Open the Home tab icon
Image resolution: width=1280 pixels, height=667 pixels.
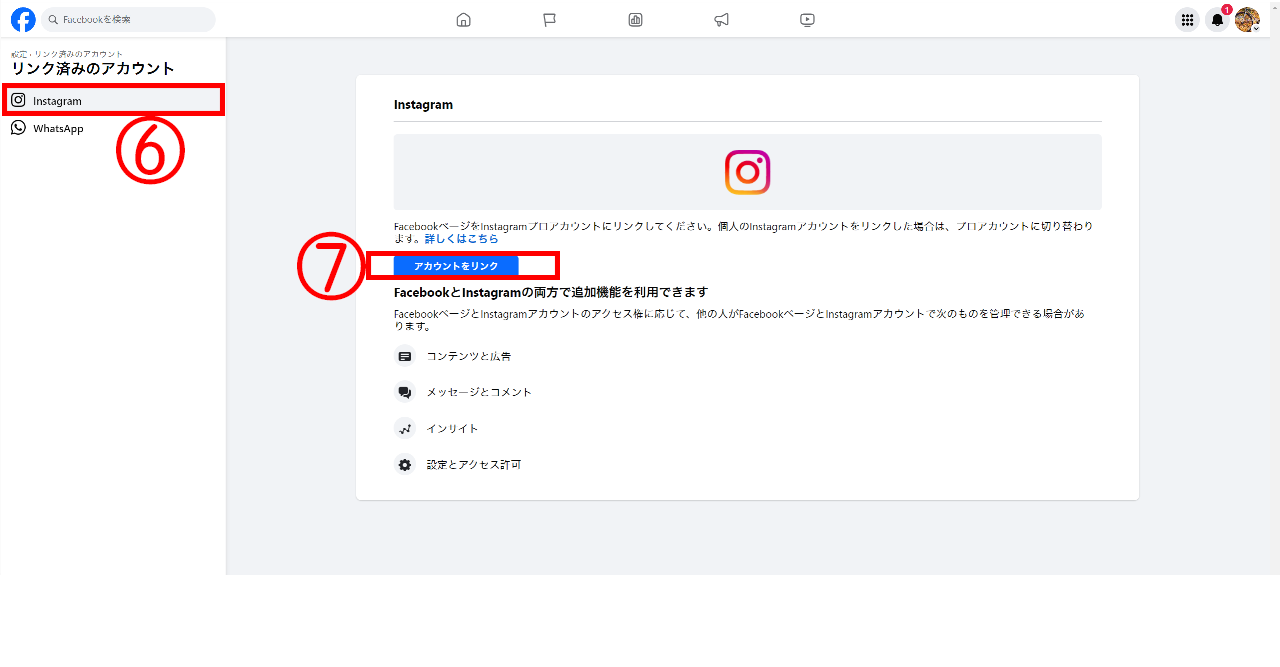463,19
